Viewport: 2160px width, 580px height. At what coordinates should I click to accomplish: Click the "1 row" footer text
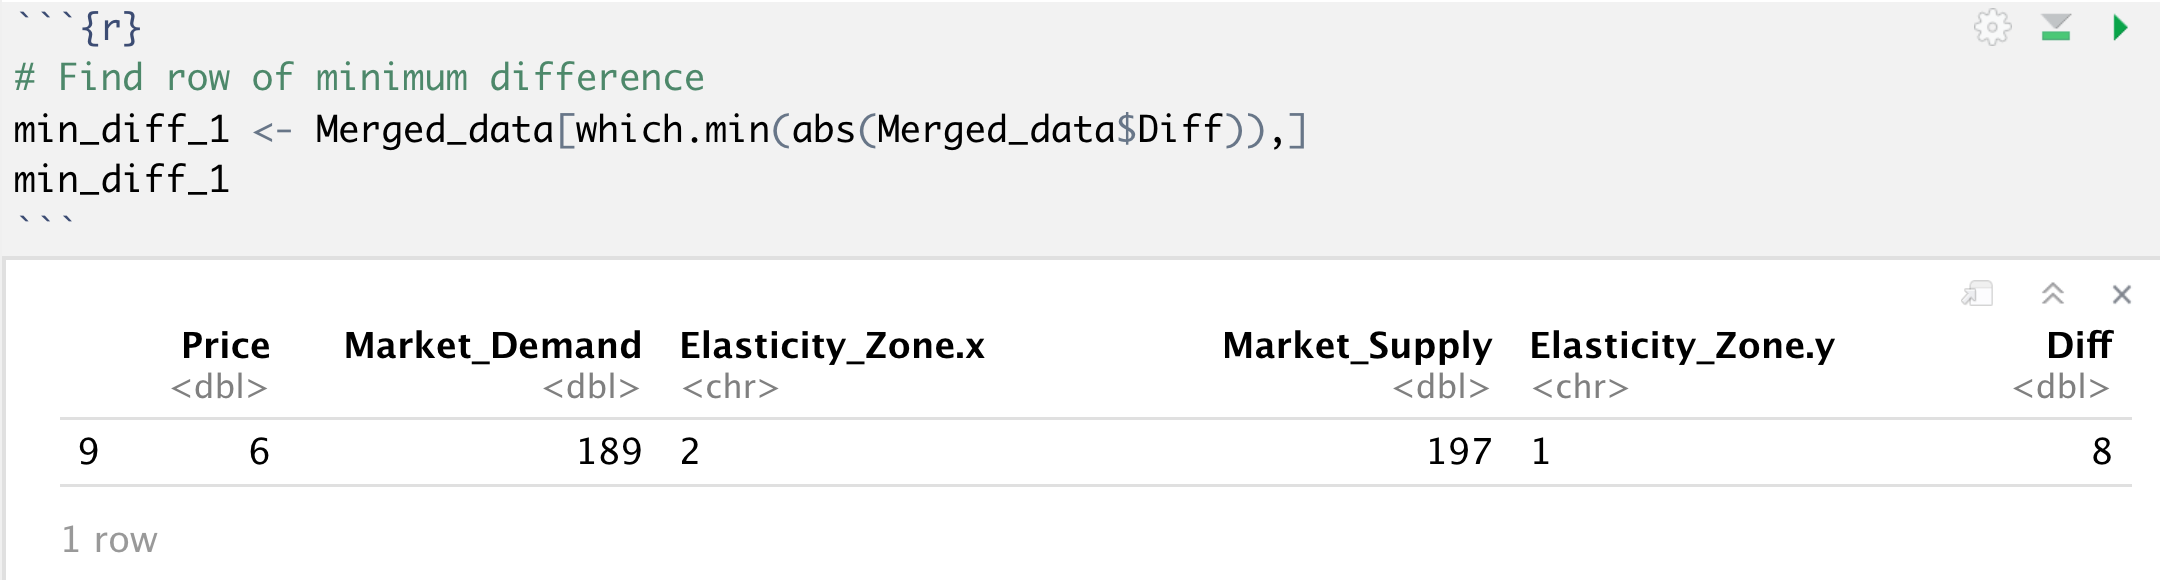tap(110, 540)
